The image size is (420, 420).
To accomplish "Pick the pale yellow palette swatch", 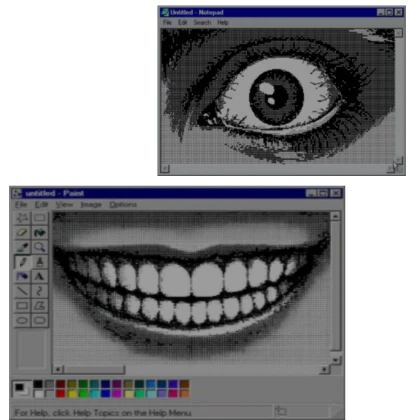I will [x=128, y=394].
